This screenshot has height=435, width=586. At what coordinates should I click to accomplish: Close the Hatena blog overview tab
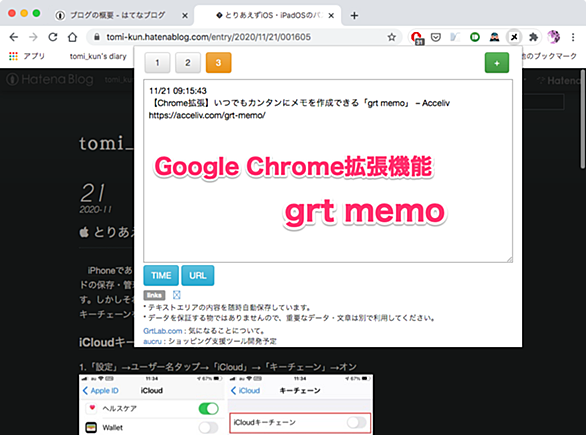(x=185, y=16)
